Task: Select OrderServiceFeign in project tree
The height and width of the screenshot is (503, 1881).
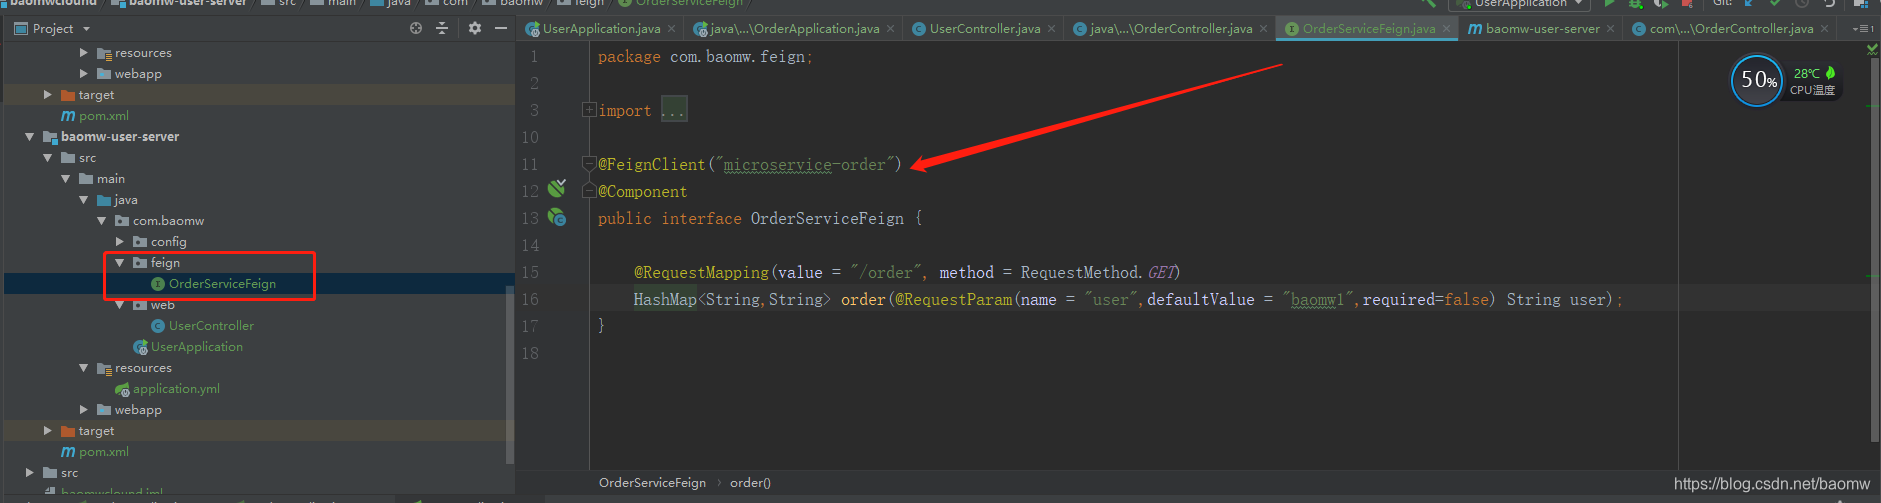Action: pyautogui.click(x=222, y=284)
